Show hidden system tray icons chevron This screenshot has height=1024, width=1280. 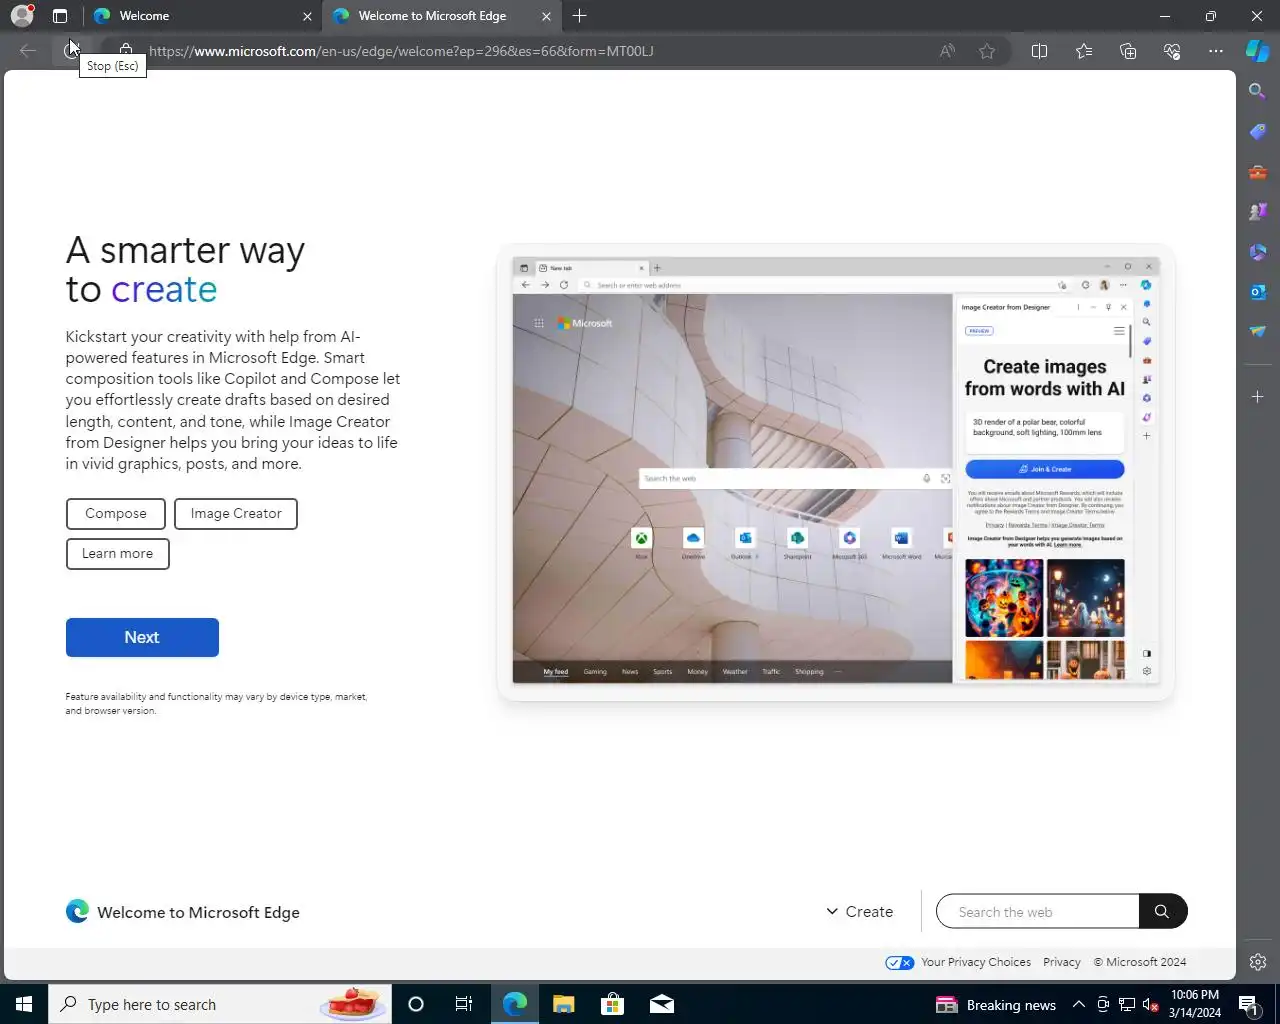[x=1079, y=1004]
